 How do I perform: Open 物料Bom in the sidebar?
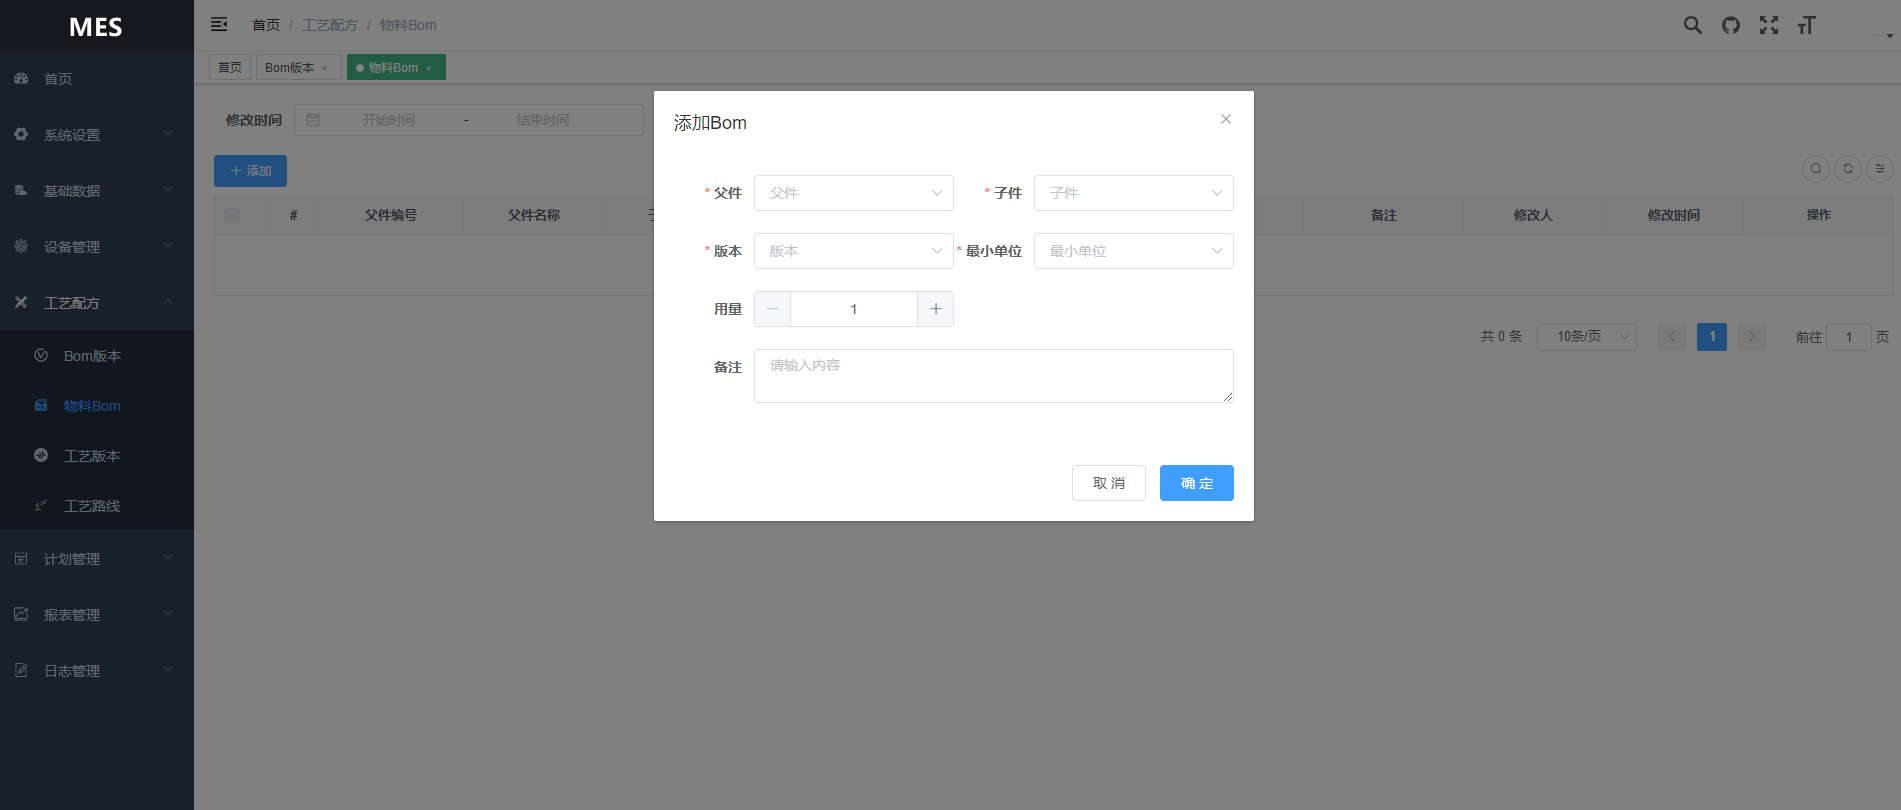click(x=97, y=405)
